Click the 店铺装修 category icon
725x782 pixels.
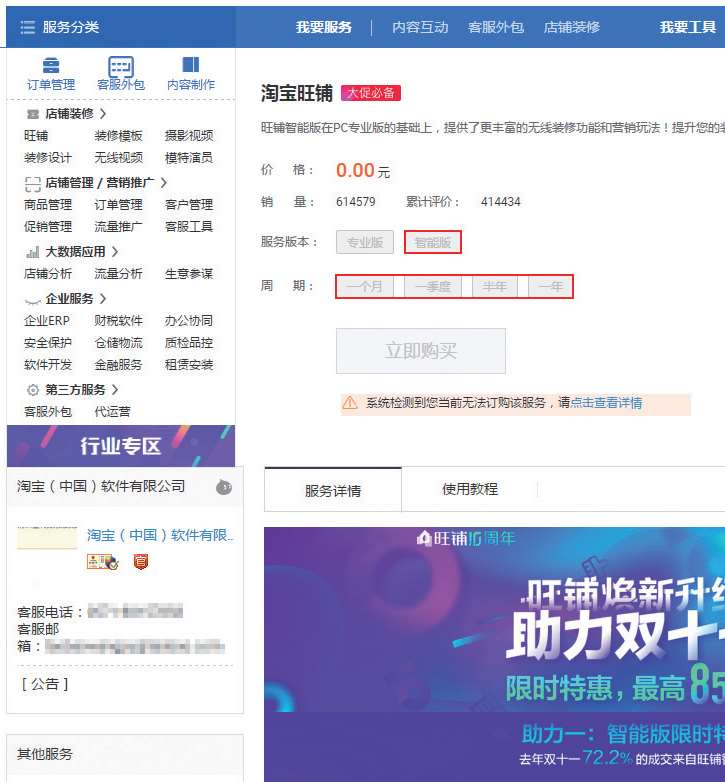[32, 114]
